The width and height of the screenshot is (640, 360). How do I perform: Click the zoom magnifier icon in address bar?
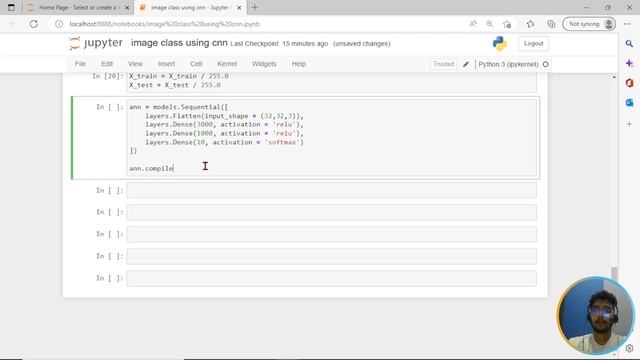(489, 24)
